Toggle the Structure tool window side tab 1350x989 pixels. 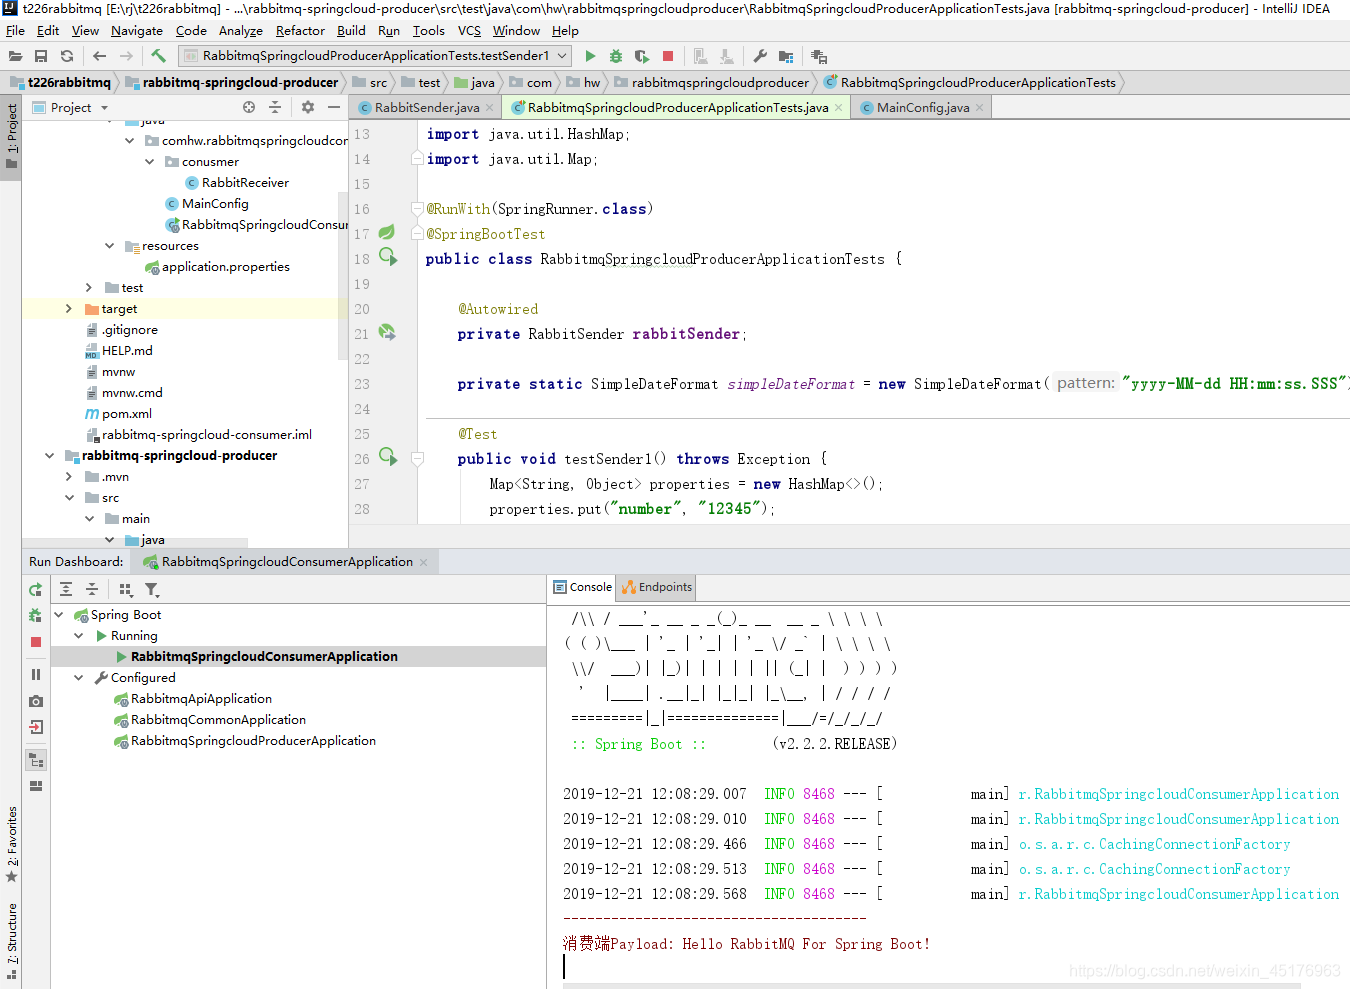click(11, 940)
